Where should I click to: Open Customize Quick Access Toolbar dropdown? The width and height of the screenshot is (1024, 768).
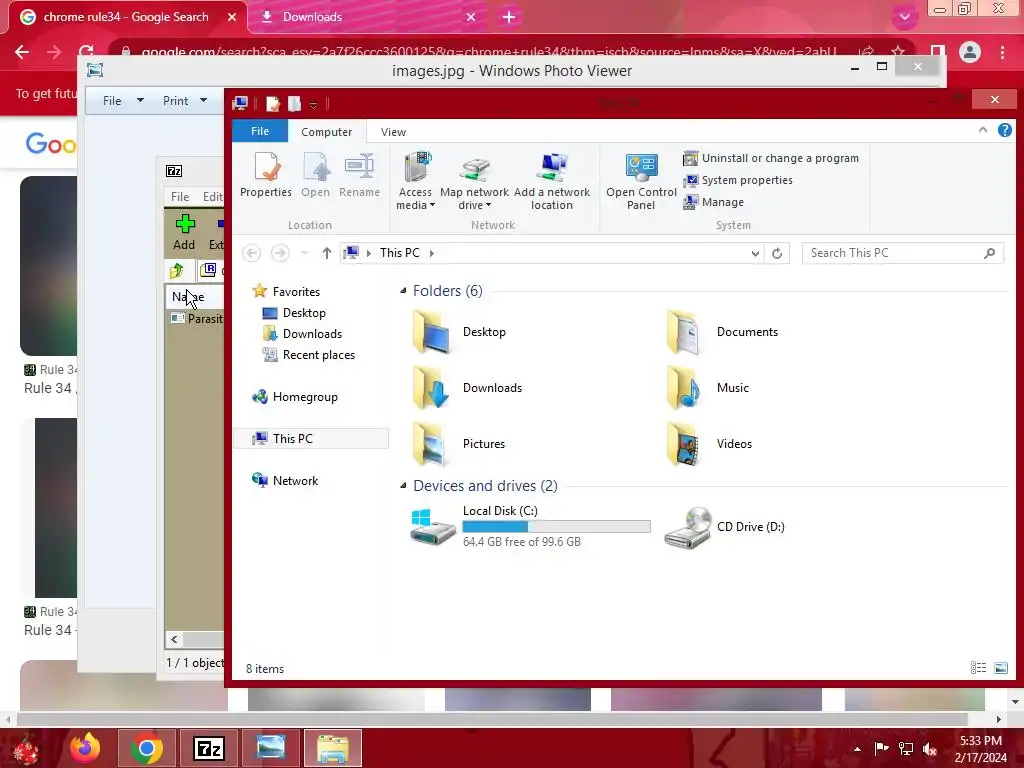(313, 104)
